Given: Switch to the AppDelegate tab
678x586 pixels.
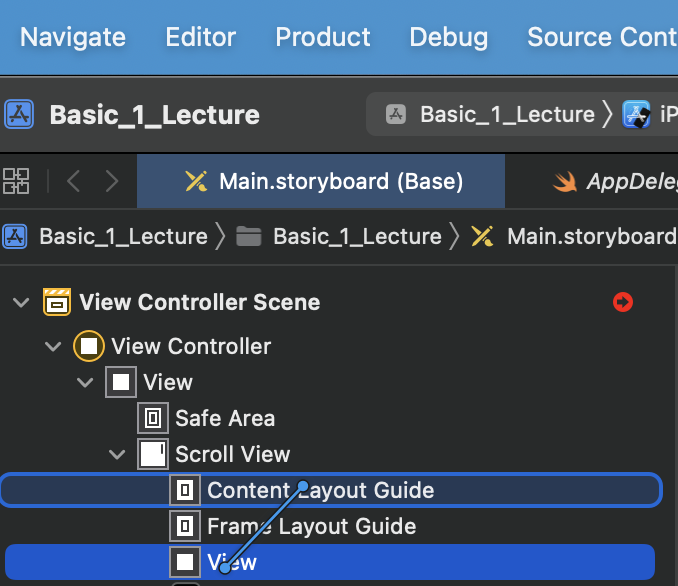Looking at the screenshot, I should click(620, 181).
